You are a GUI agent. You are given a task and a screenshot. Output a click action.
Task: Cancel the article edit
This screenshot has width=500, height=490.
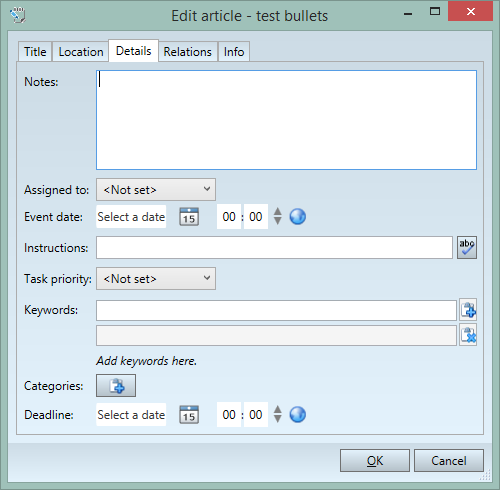click(449, 461)
